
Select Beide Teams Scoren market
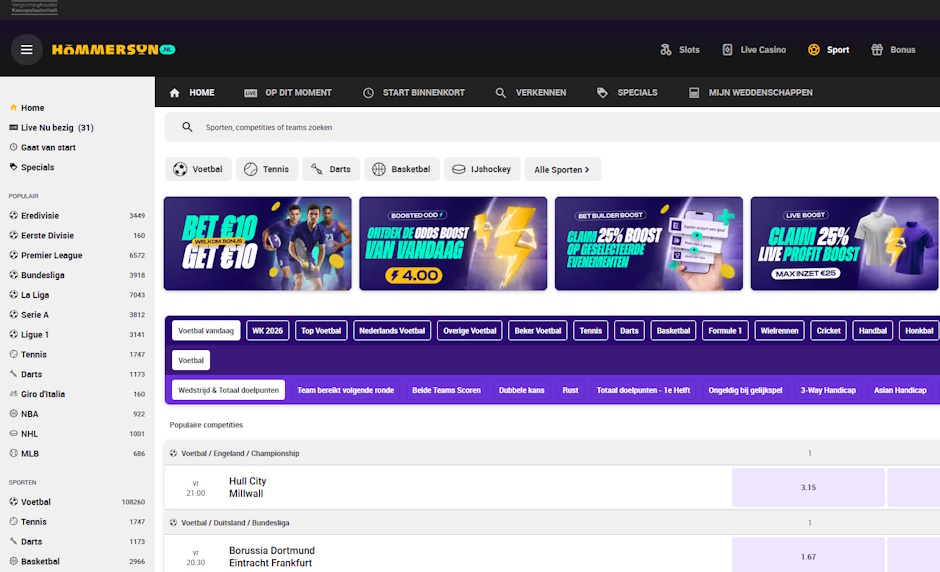447,390
